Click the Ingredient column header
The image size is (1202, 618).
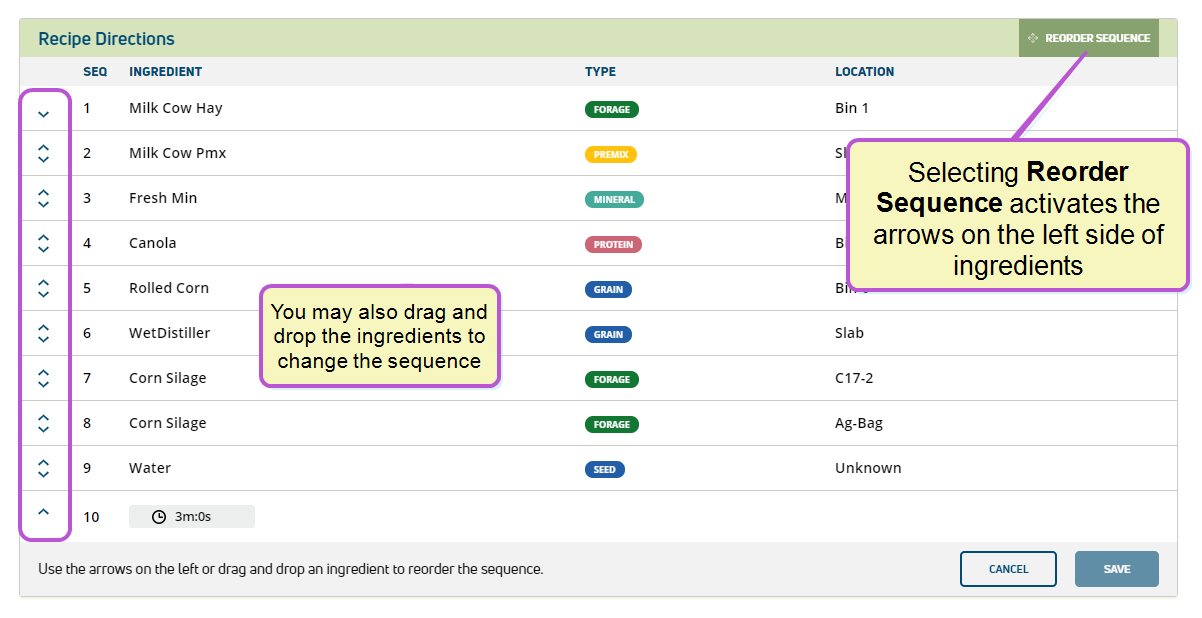tap(166, 72)
